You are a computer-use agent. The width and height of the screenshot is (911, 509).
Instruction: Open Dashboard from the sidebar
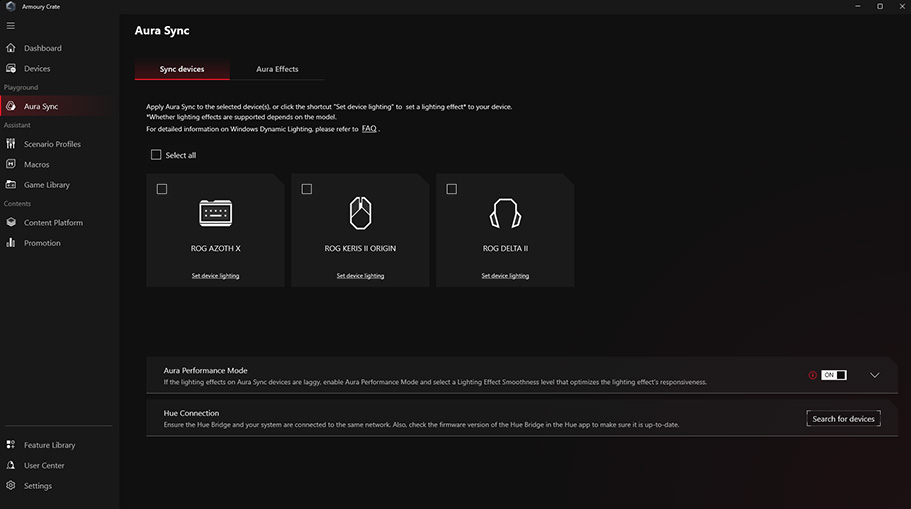[x=42, y=48]
